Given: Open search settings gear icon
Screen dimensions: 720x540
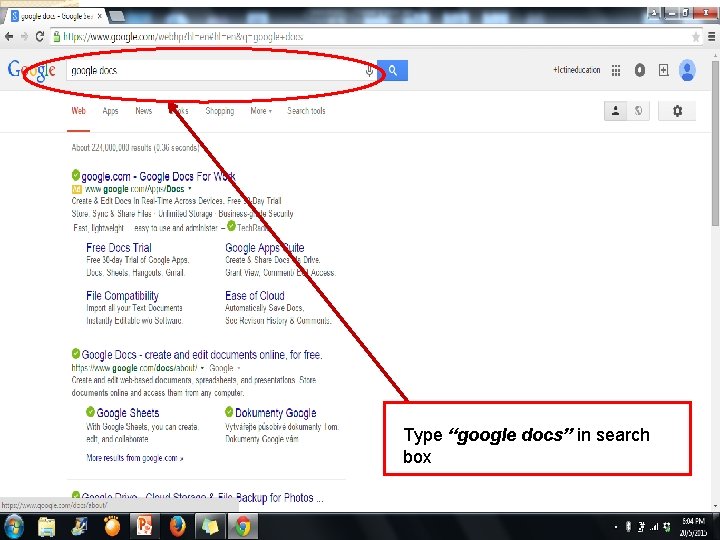Looking at the screenshot, I should tap(677, 111).
